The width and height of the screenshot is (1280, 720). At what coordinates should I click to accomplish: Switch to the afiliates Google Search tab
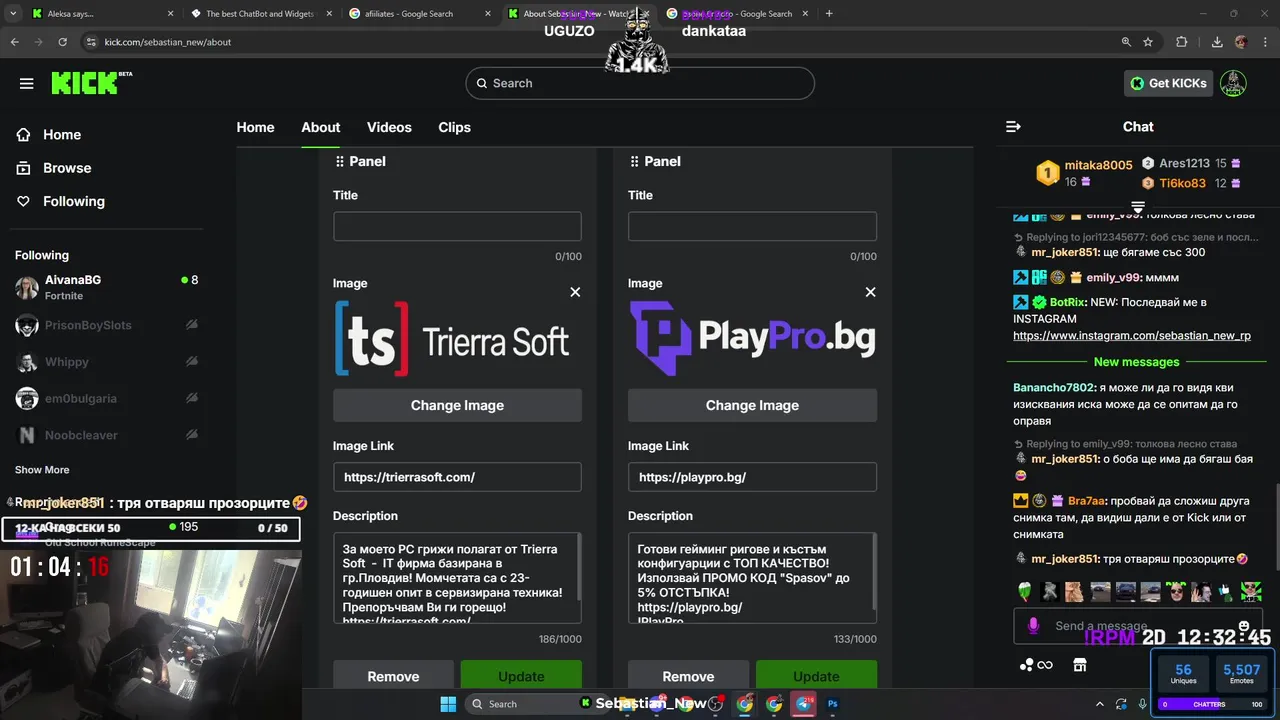[418, 14]
